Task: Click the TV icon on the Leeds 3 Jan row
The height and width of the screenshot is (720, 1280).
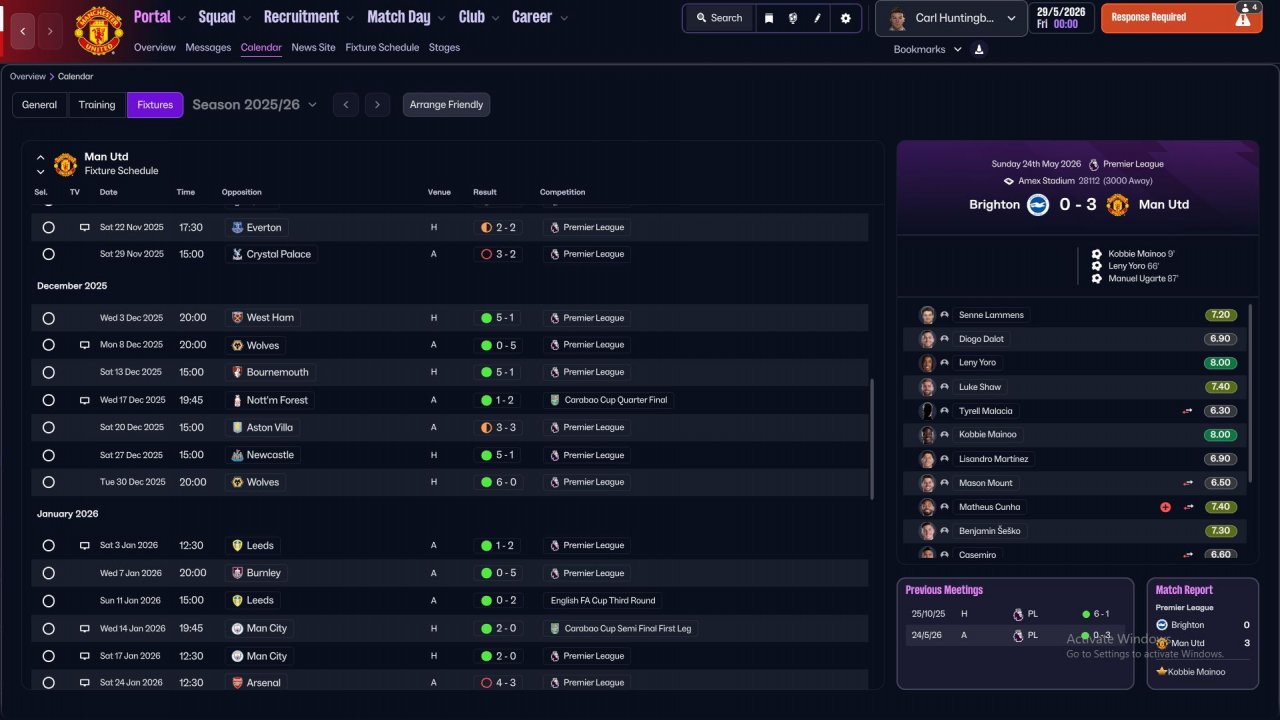Action: [x=85, y=545]
